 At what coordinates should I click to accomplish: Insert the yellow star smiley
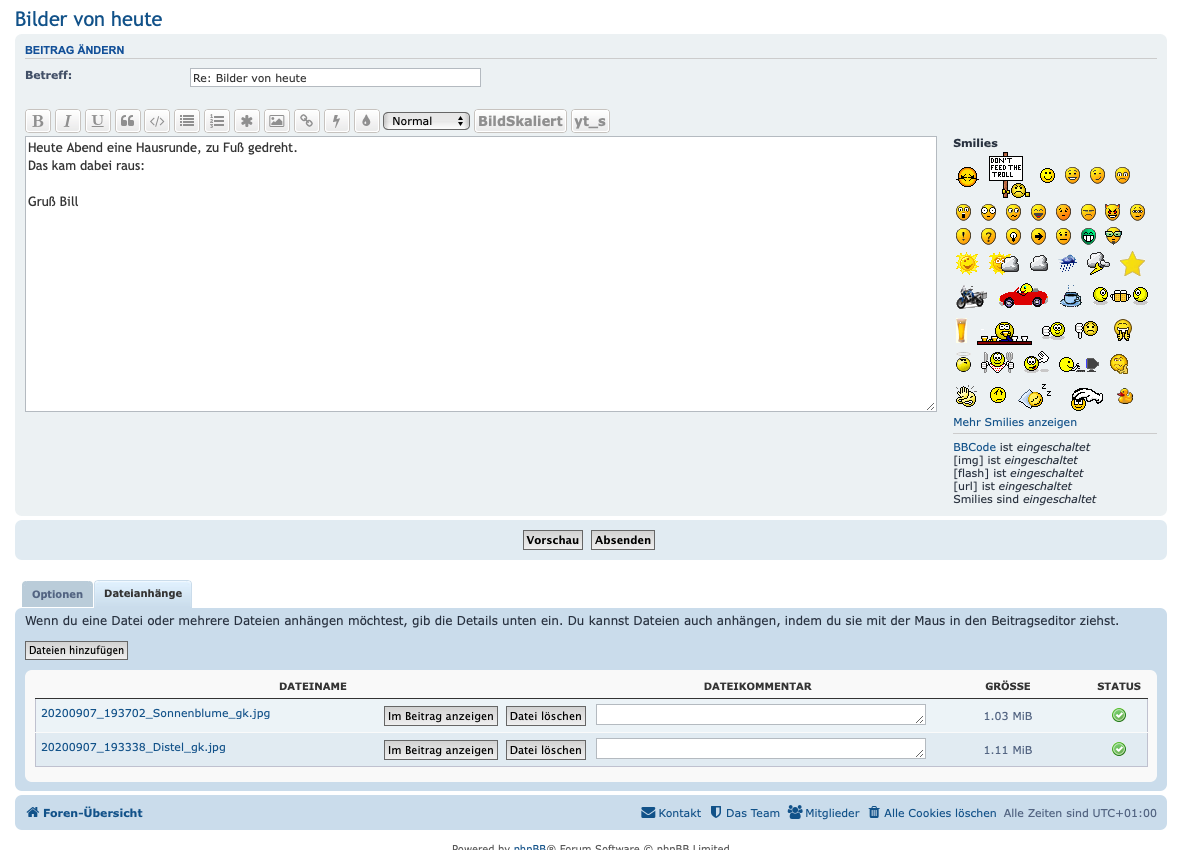click(x=1132, y=264)
